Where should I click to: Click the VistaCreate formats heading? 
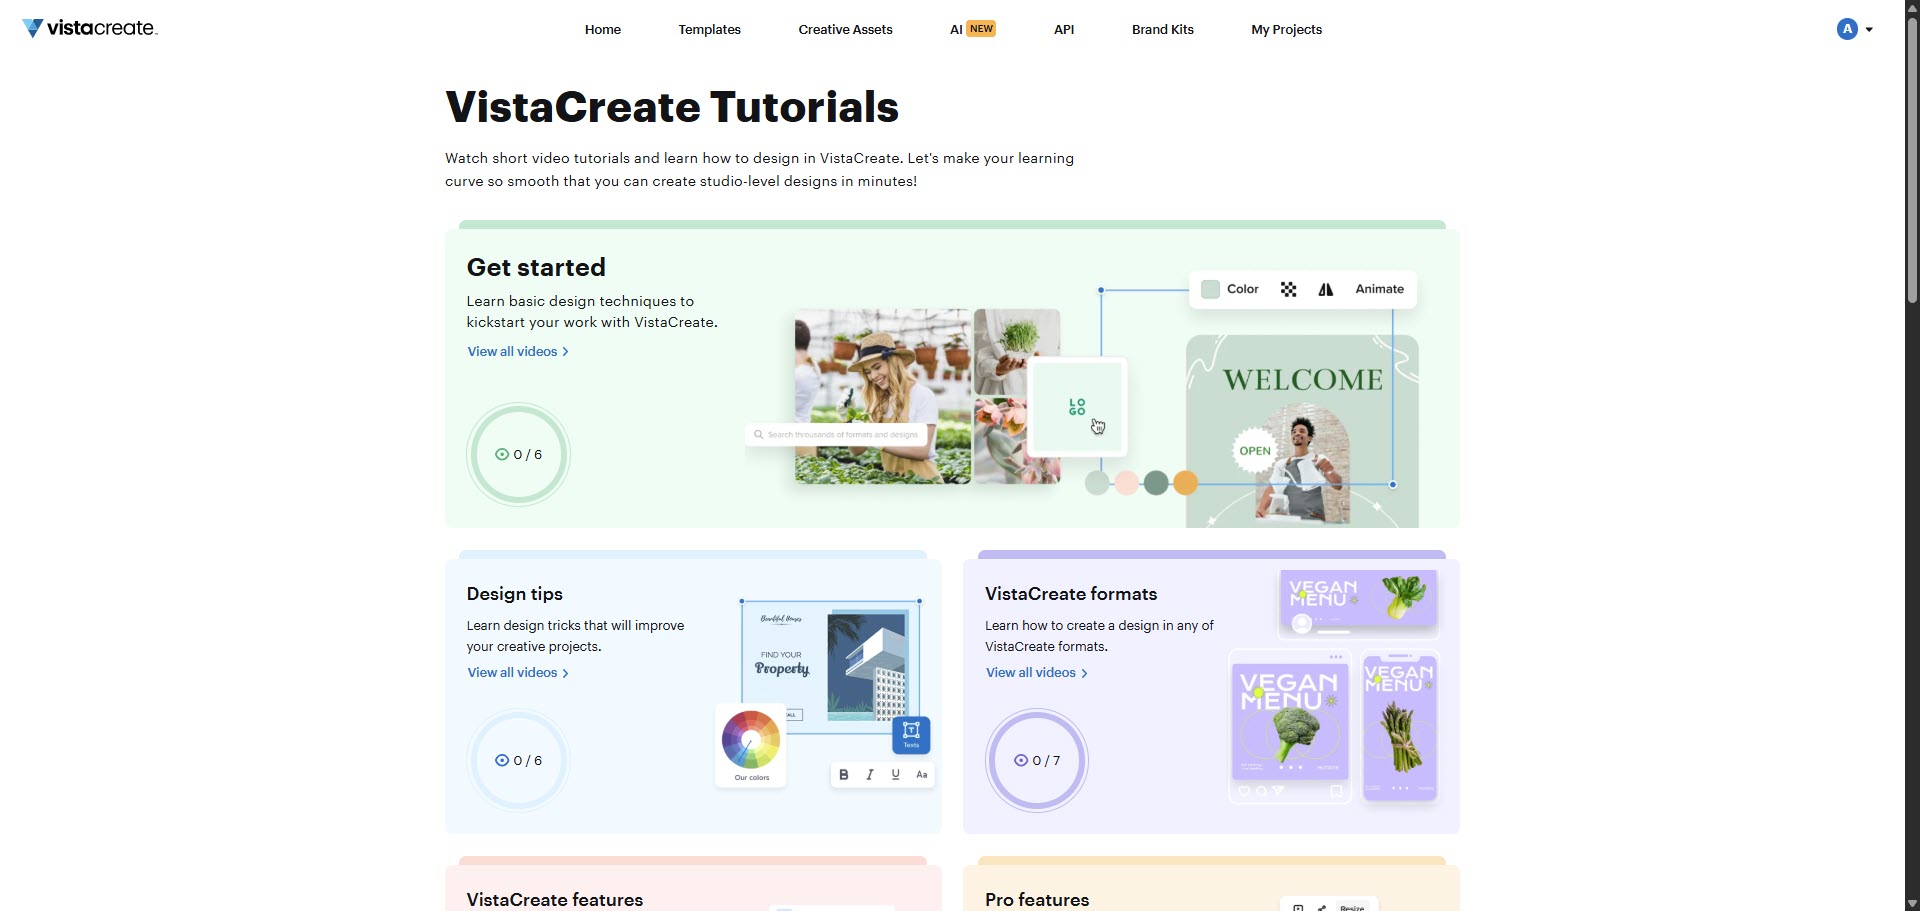click(x=1071, y=593)
